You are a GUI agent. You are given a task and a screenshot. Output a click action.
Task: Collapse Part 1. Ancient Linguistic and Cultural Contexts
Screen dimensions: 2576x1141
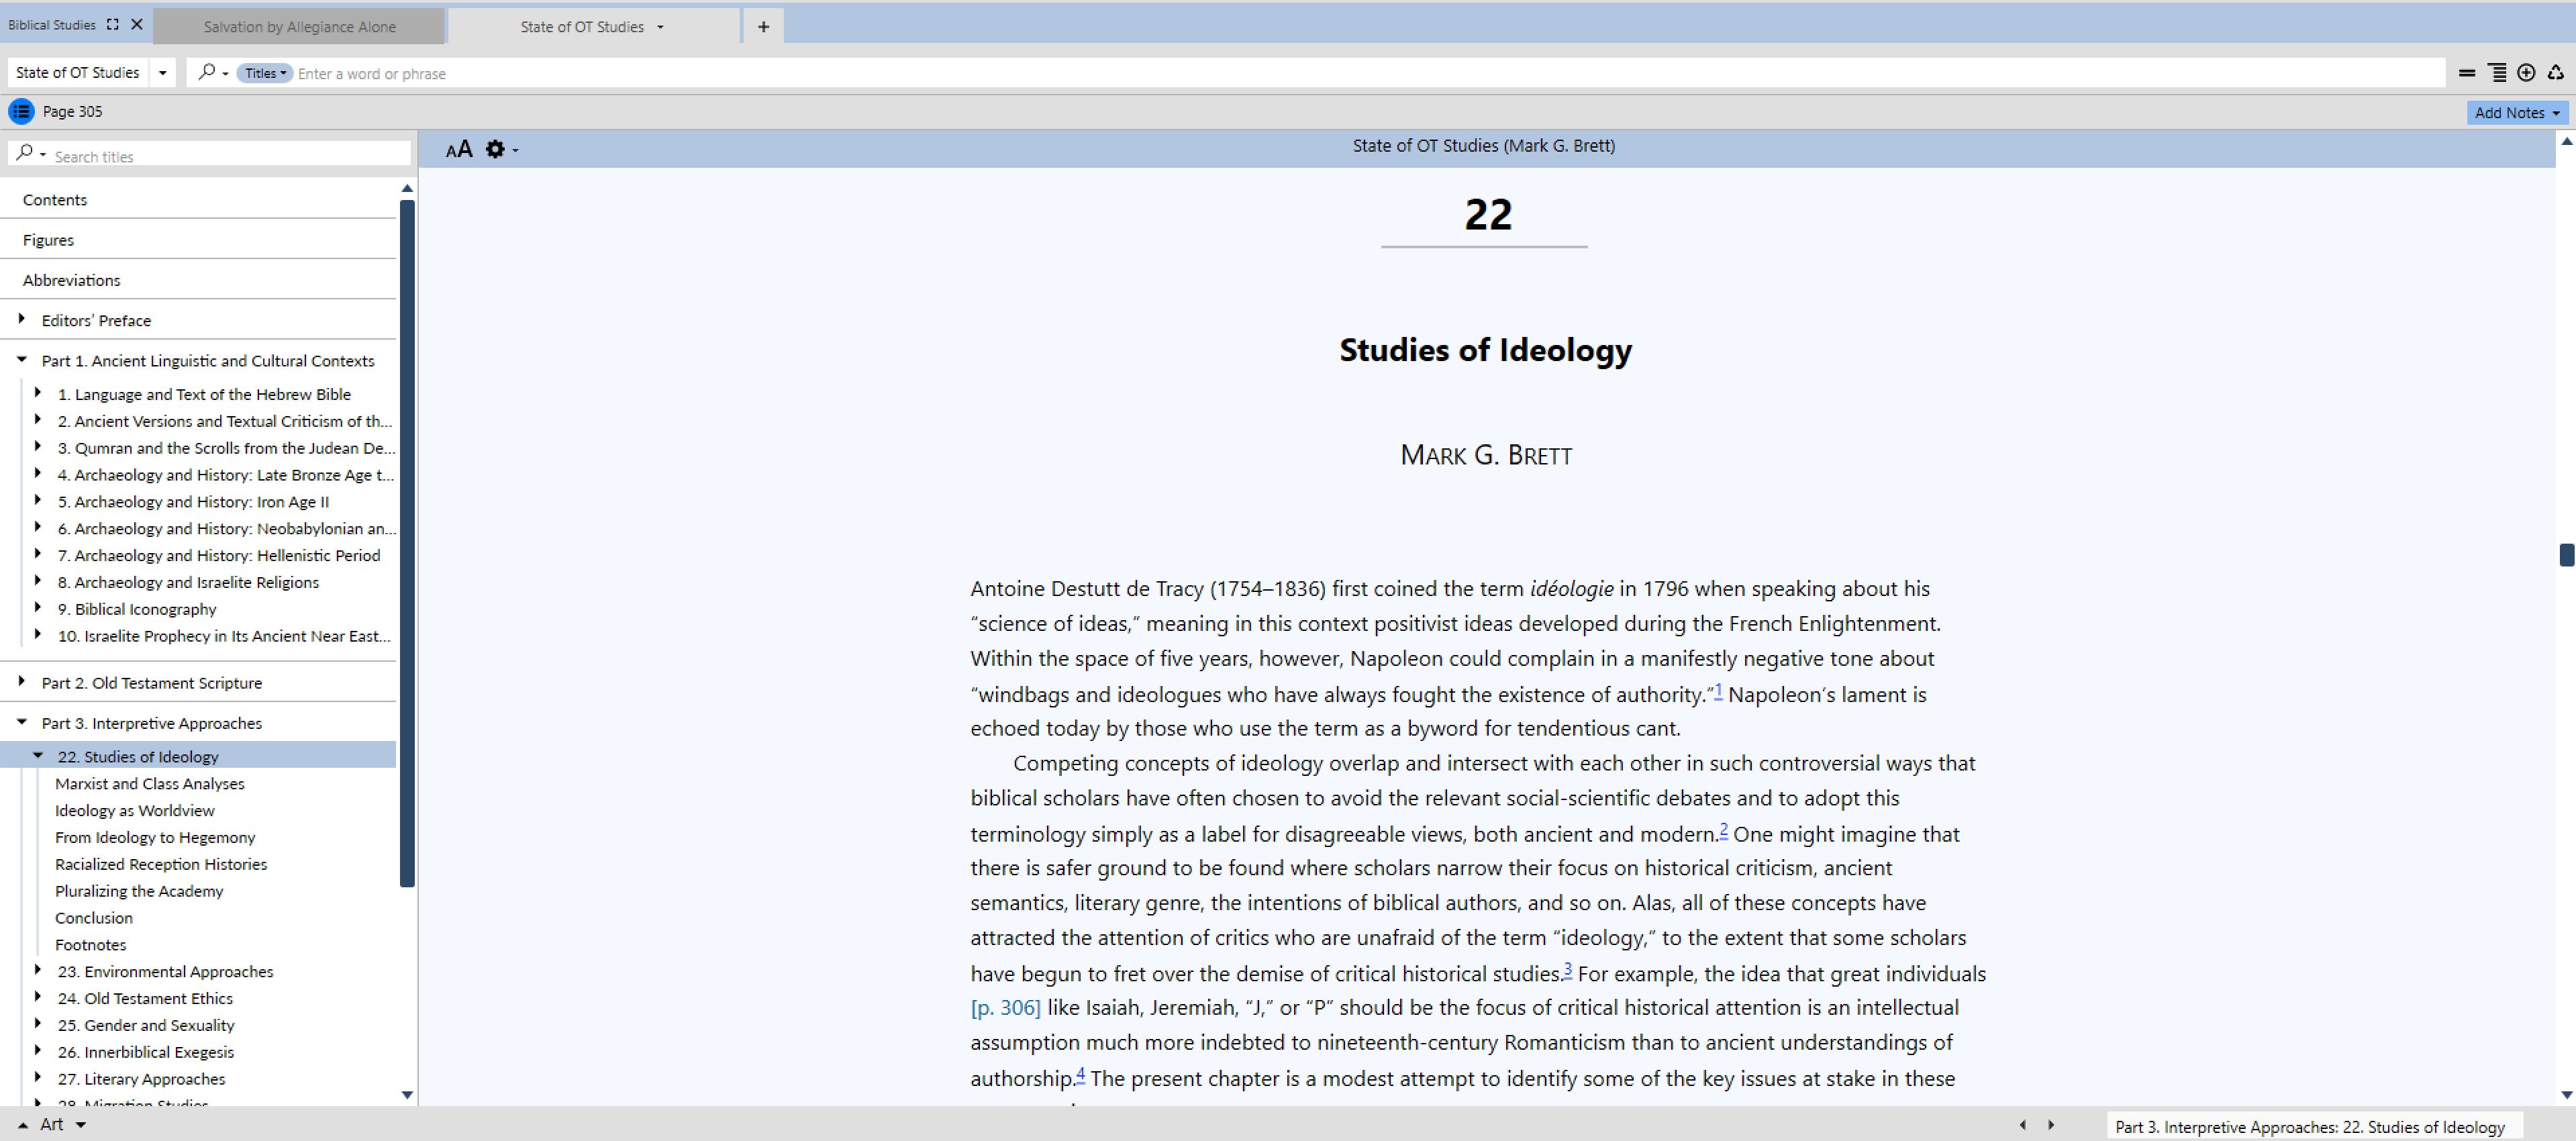22,360
